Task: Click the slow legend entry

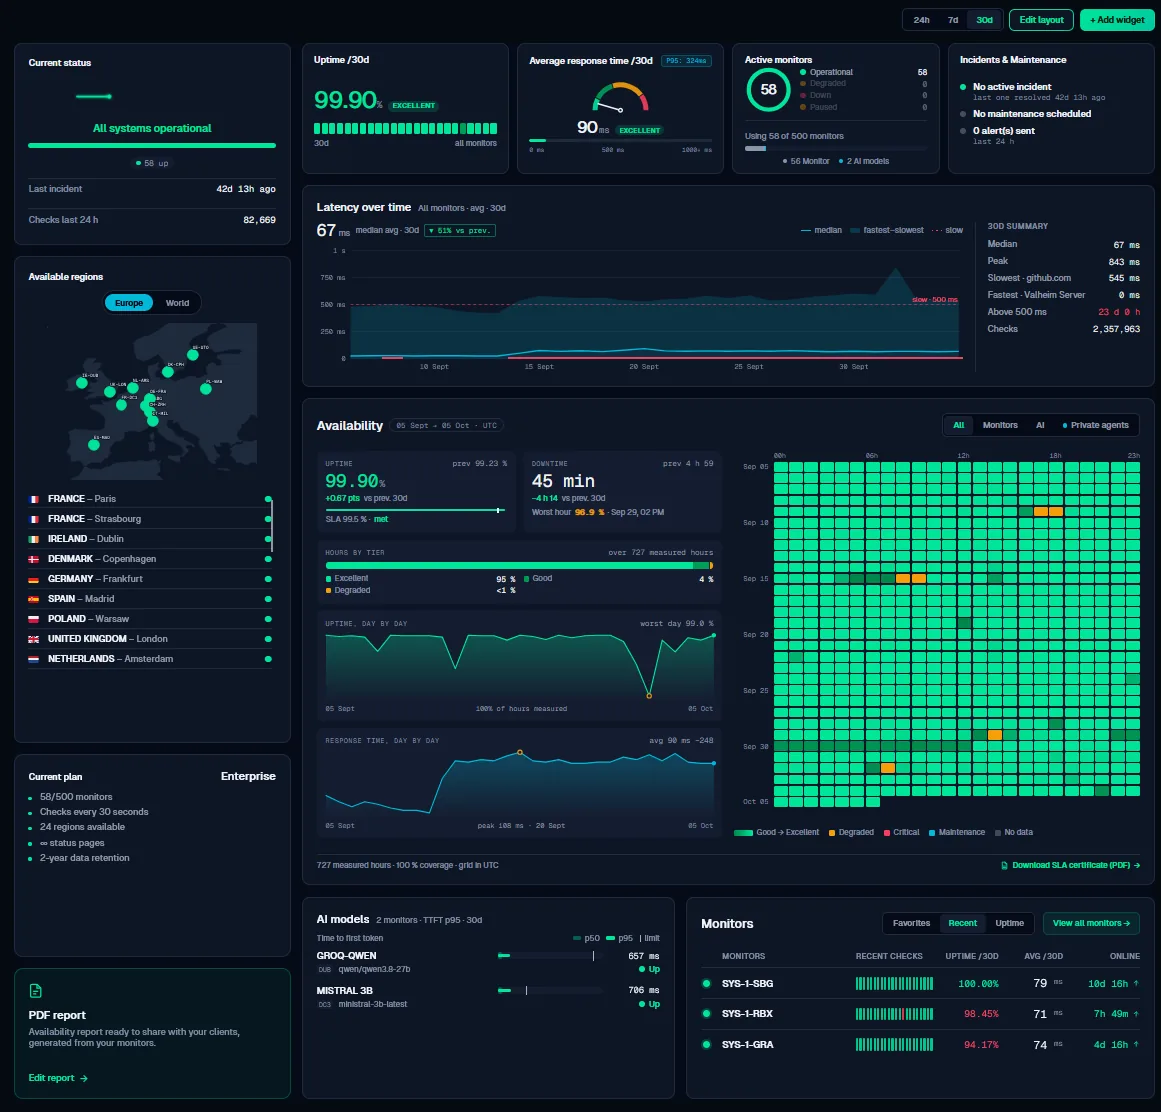Action: [x=948, y=230]
